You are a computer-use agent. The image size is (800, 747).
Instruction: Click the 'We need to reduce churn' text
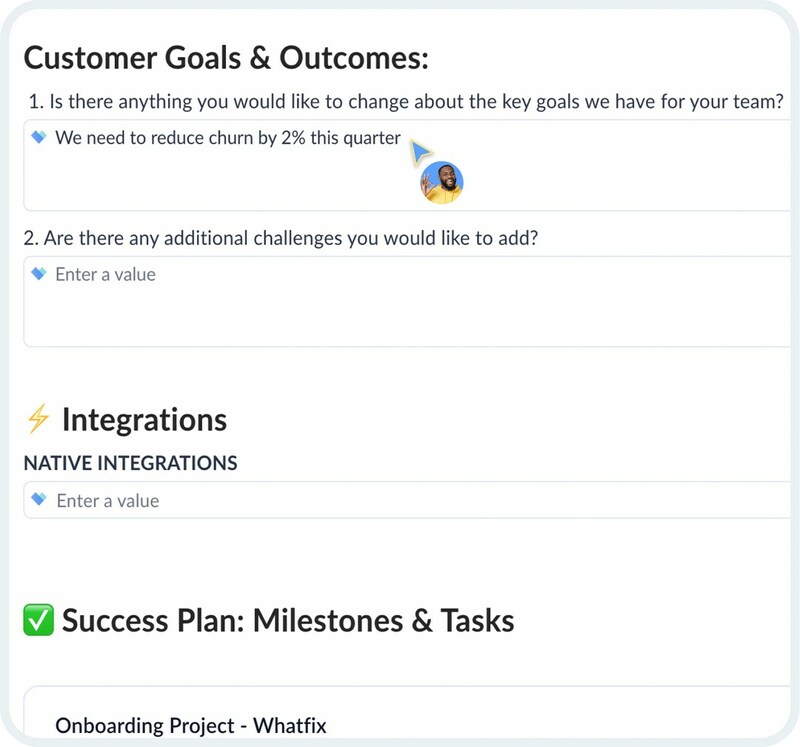228,138
